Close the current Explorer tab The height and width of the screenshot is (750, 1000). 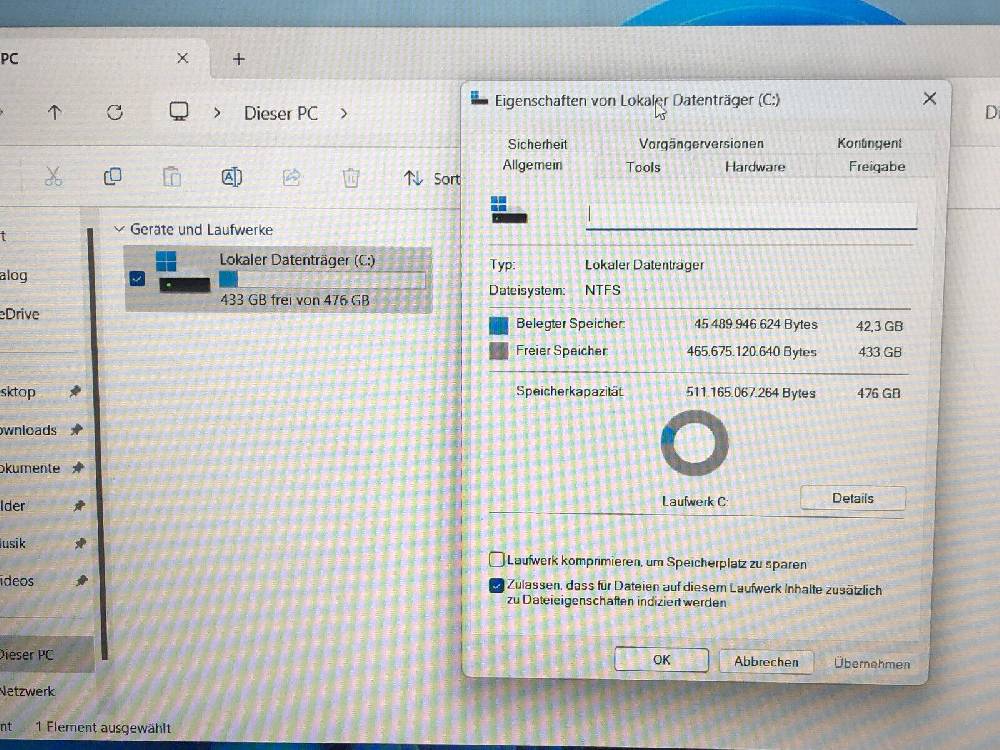[x=182, y=58]
